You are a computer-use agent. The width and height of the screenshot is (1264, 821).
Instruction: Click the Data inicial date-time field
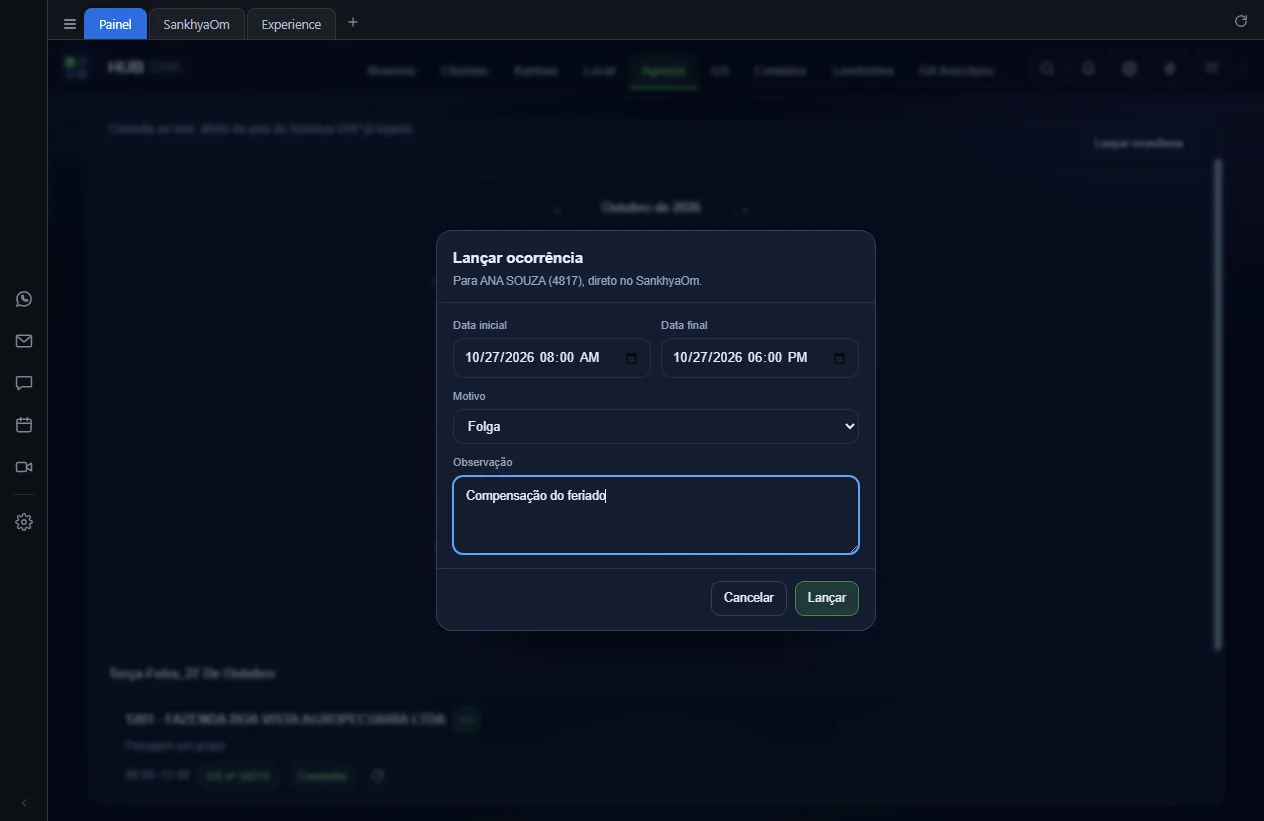coord(552,358)
